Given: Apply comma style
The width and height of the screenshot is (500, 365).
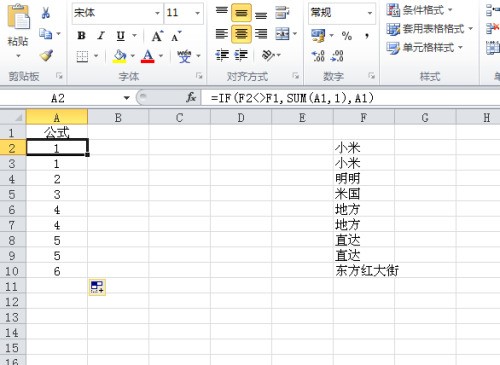Looking at the screenshot, I should tap(367, 36).
